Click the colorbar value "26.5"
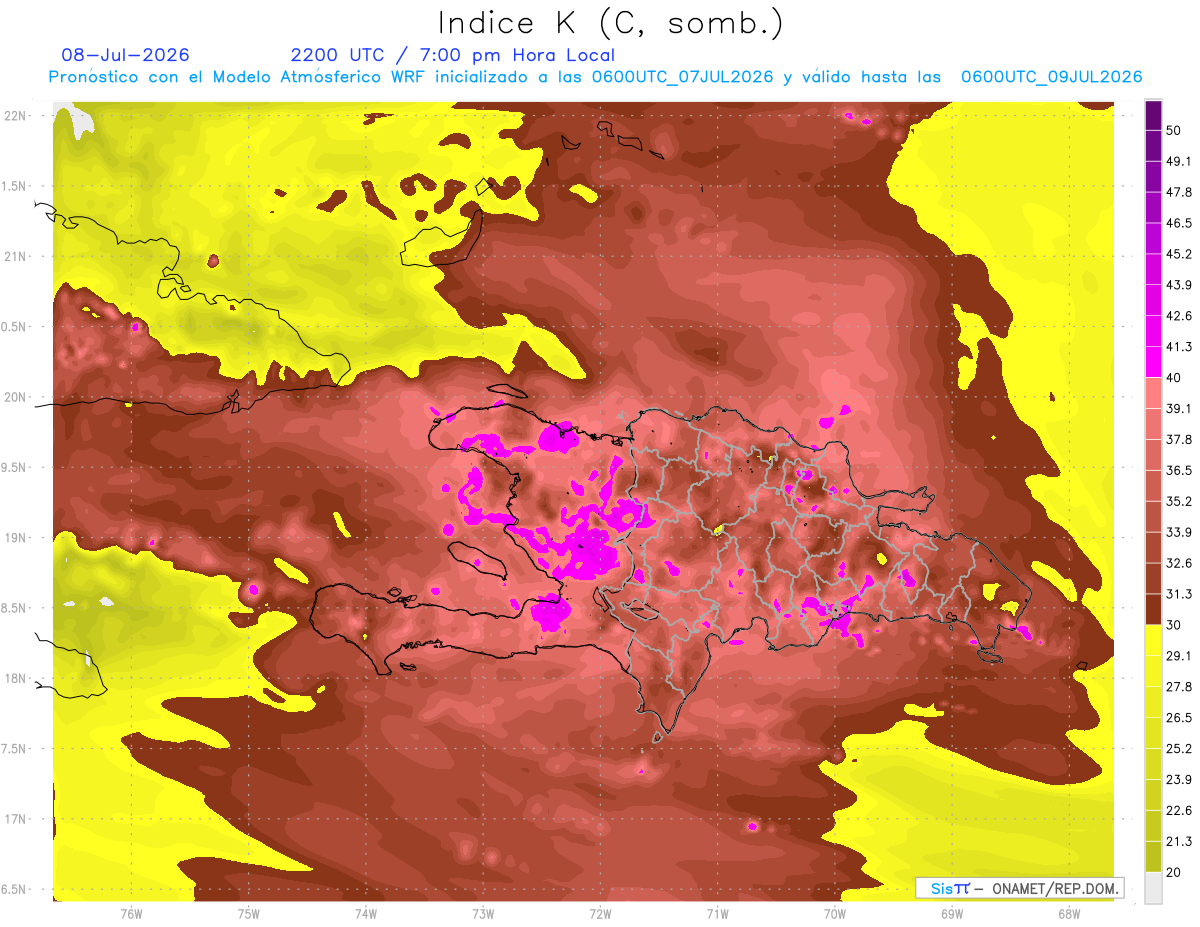The image size is (1200, 927). click(1179, 718)
